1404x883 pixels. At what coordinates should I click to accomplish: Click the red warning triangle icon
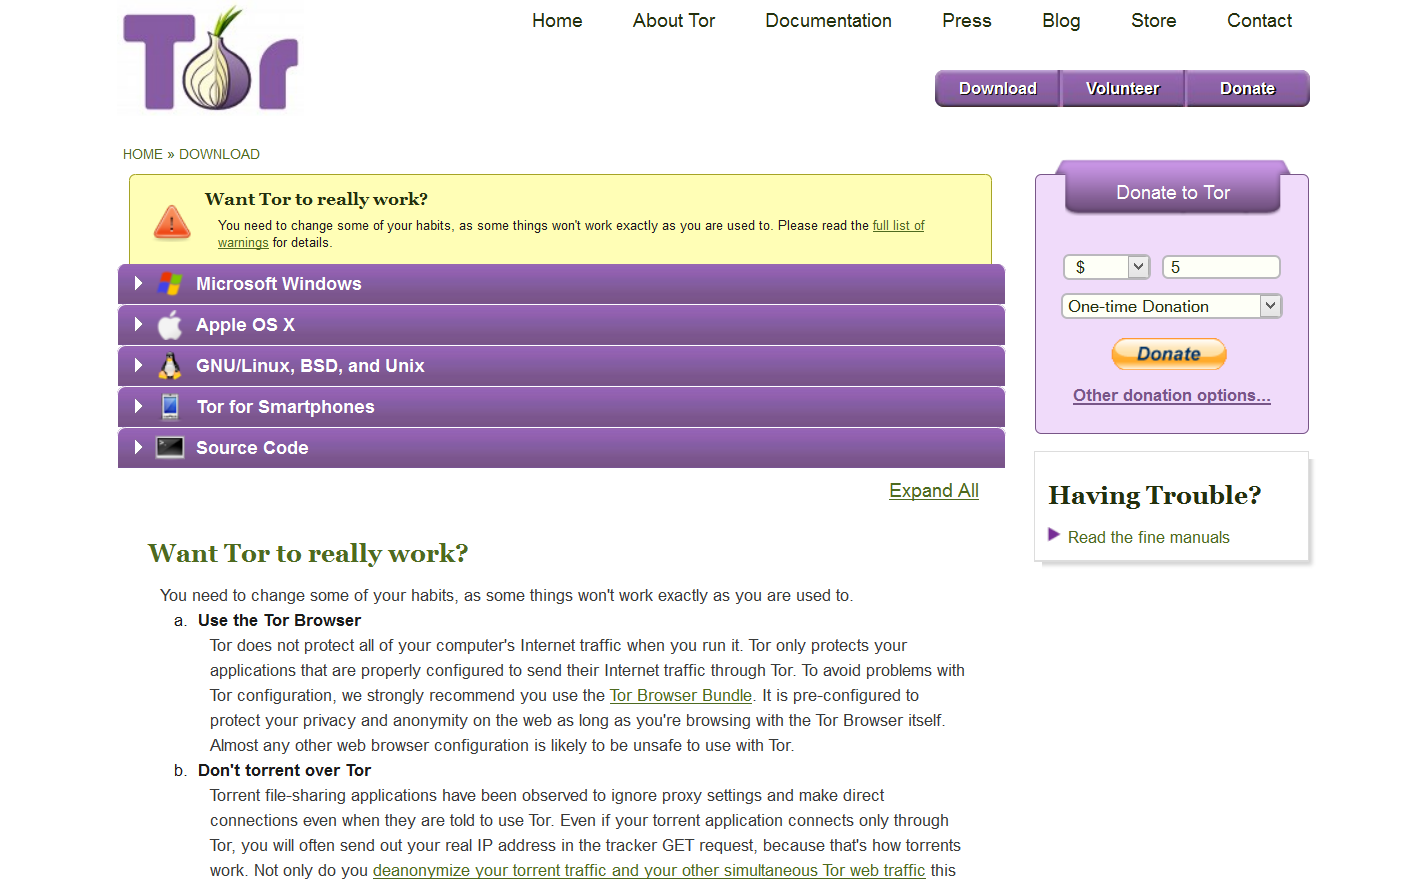tap(172, 222)
